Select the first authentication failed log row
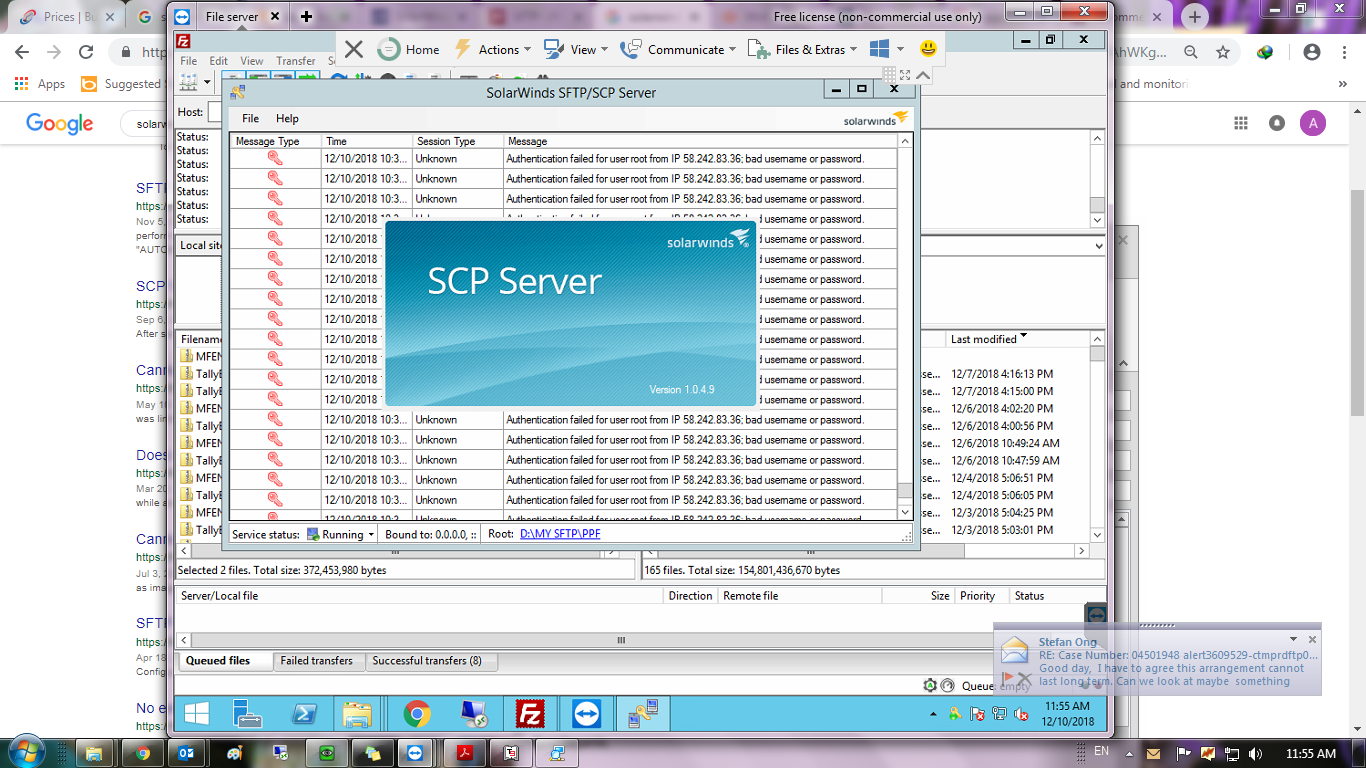The width and height of the screenshot is (1366, 768). tap(564, 158)
